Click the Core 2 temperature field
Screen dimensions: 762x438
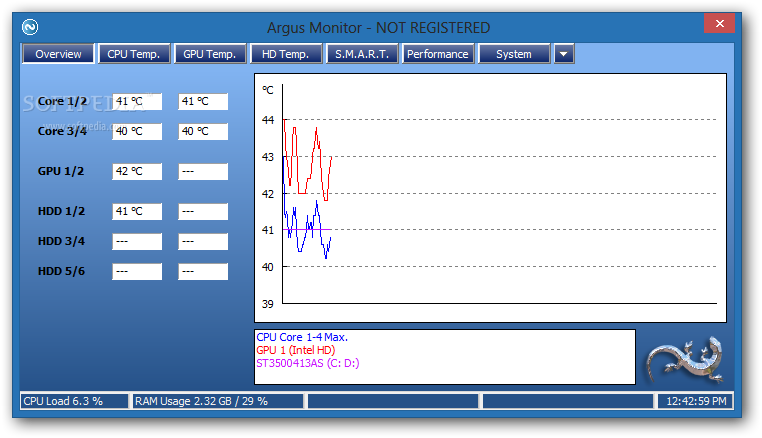coord(203,102)
